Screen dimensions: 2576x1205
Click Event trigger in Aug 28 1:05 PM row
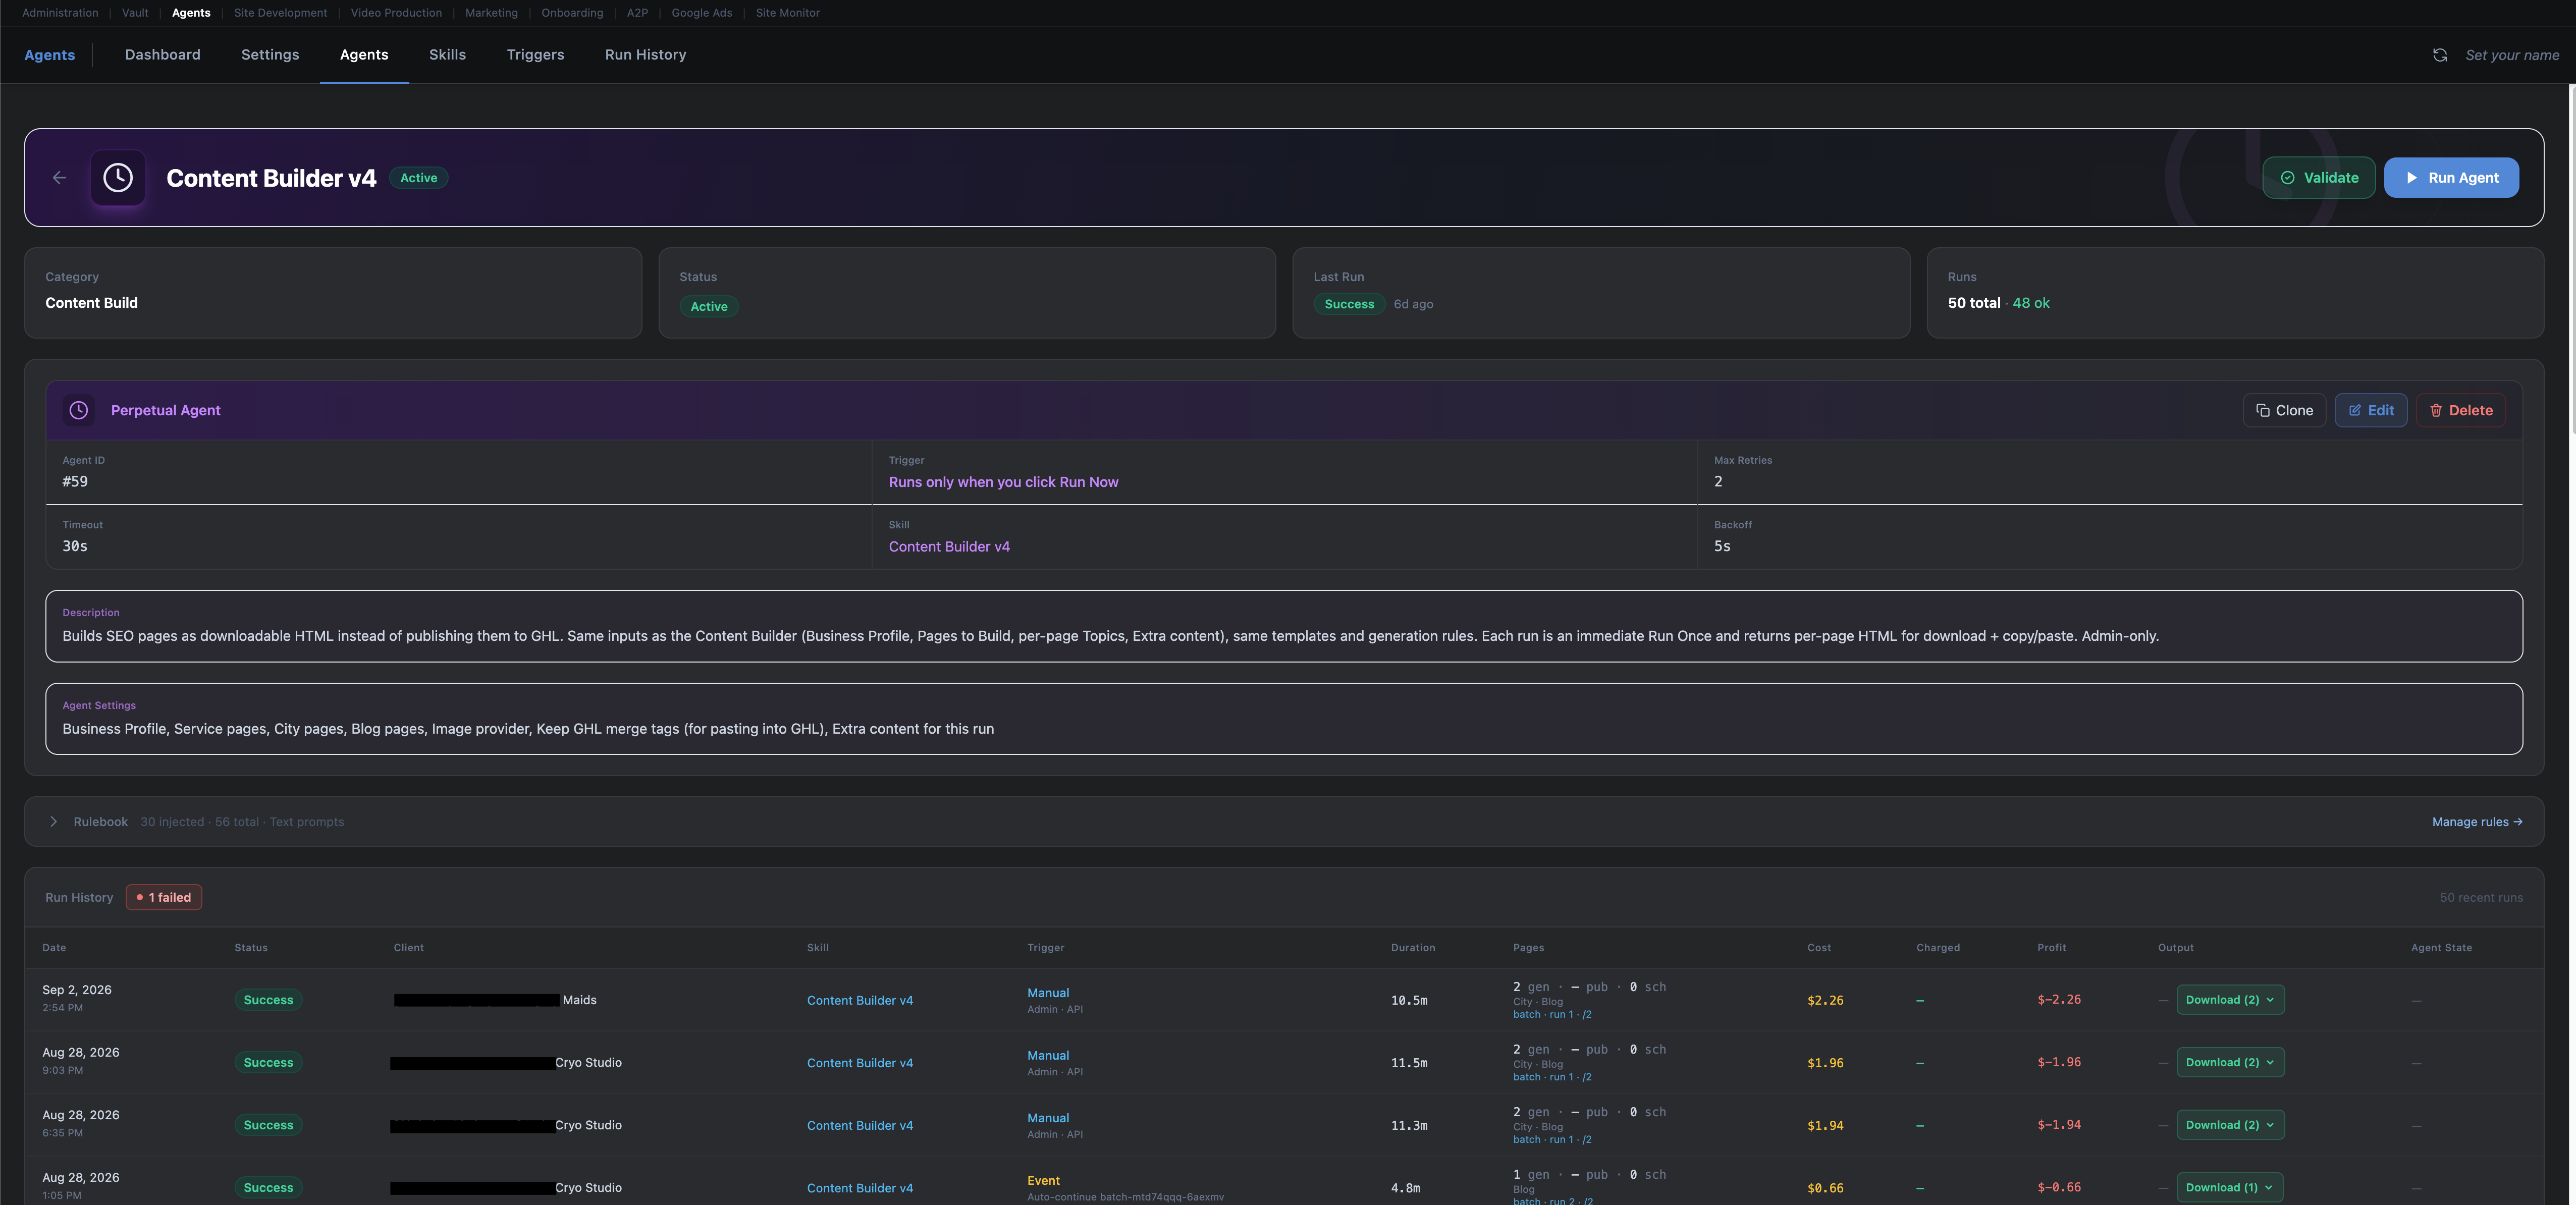[1043, 1181]
